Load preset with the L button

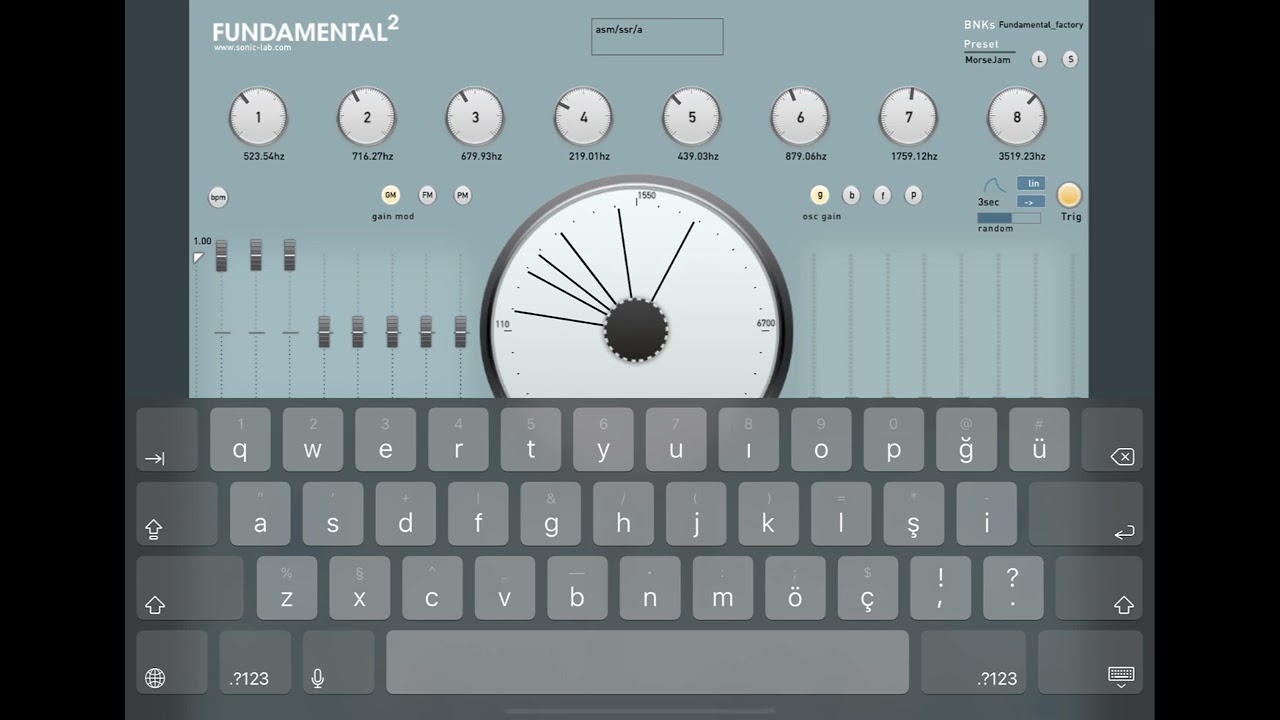(x=1039, y=59)
